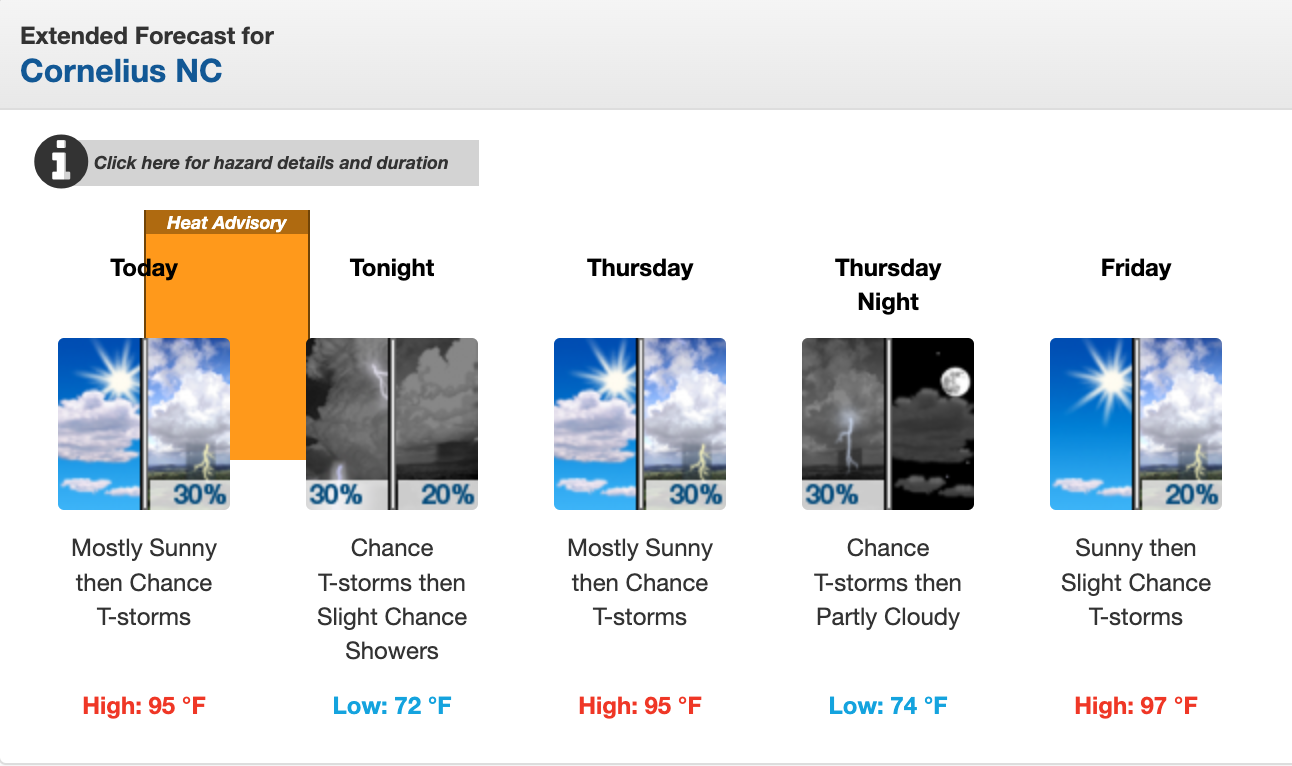Viewport: 1292px width, 766px height.
Task: Select the Today period heading
Action: tap(144, 268)
